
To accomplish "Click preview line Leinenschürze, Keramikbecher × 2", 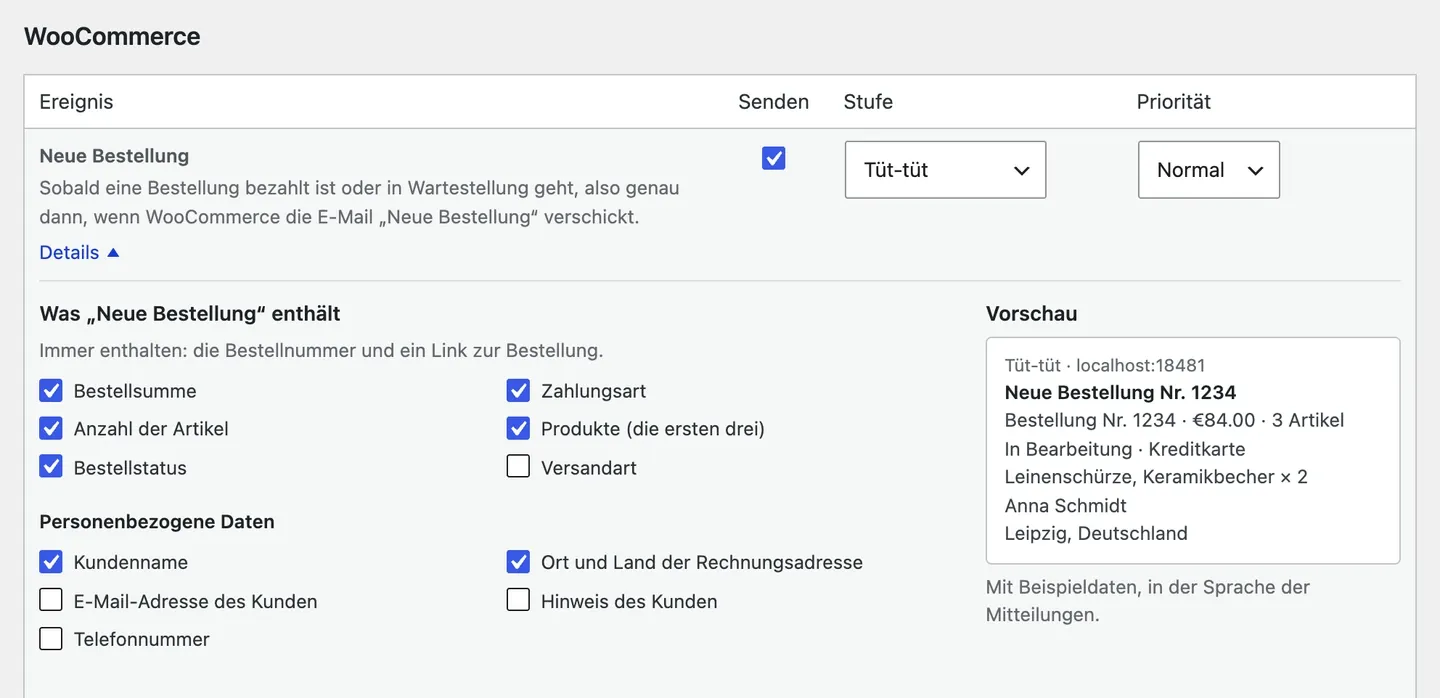I will [x=1156, y=477].
